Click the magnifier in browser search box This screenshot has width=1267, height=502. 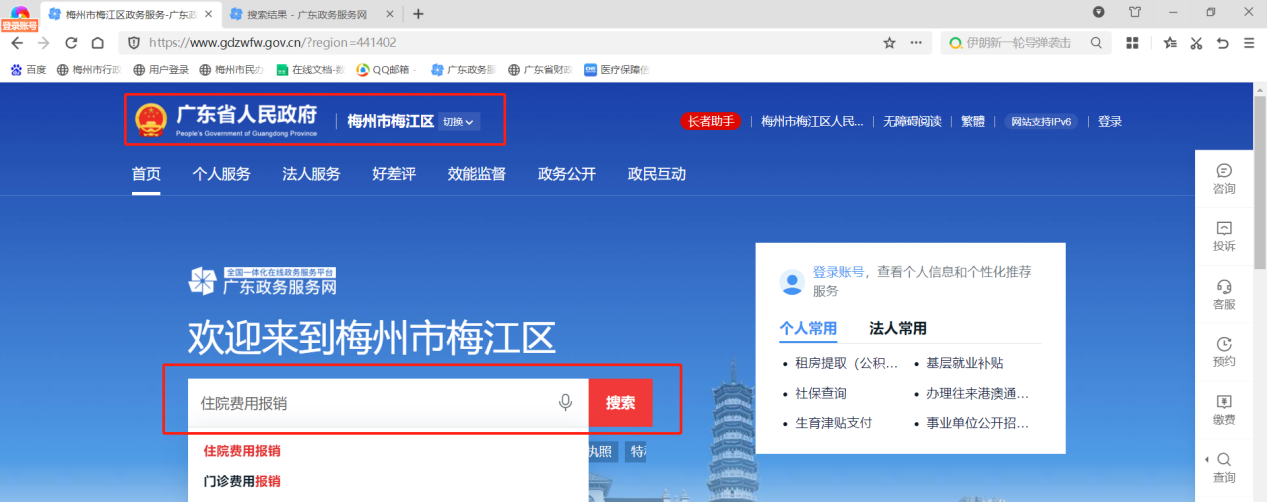pyautogui.click(x=1096, y=43)
